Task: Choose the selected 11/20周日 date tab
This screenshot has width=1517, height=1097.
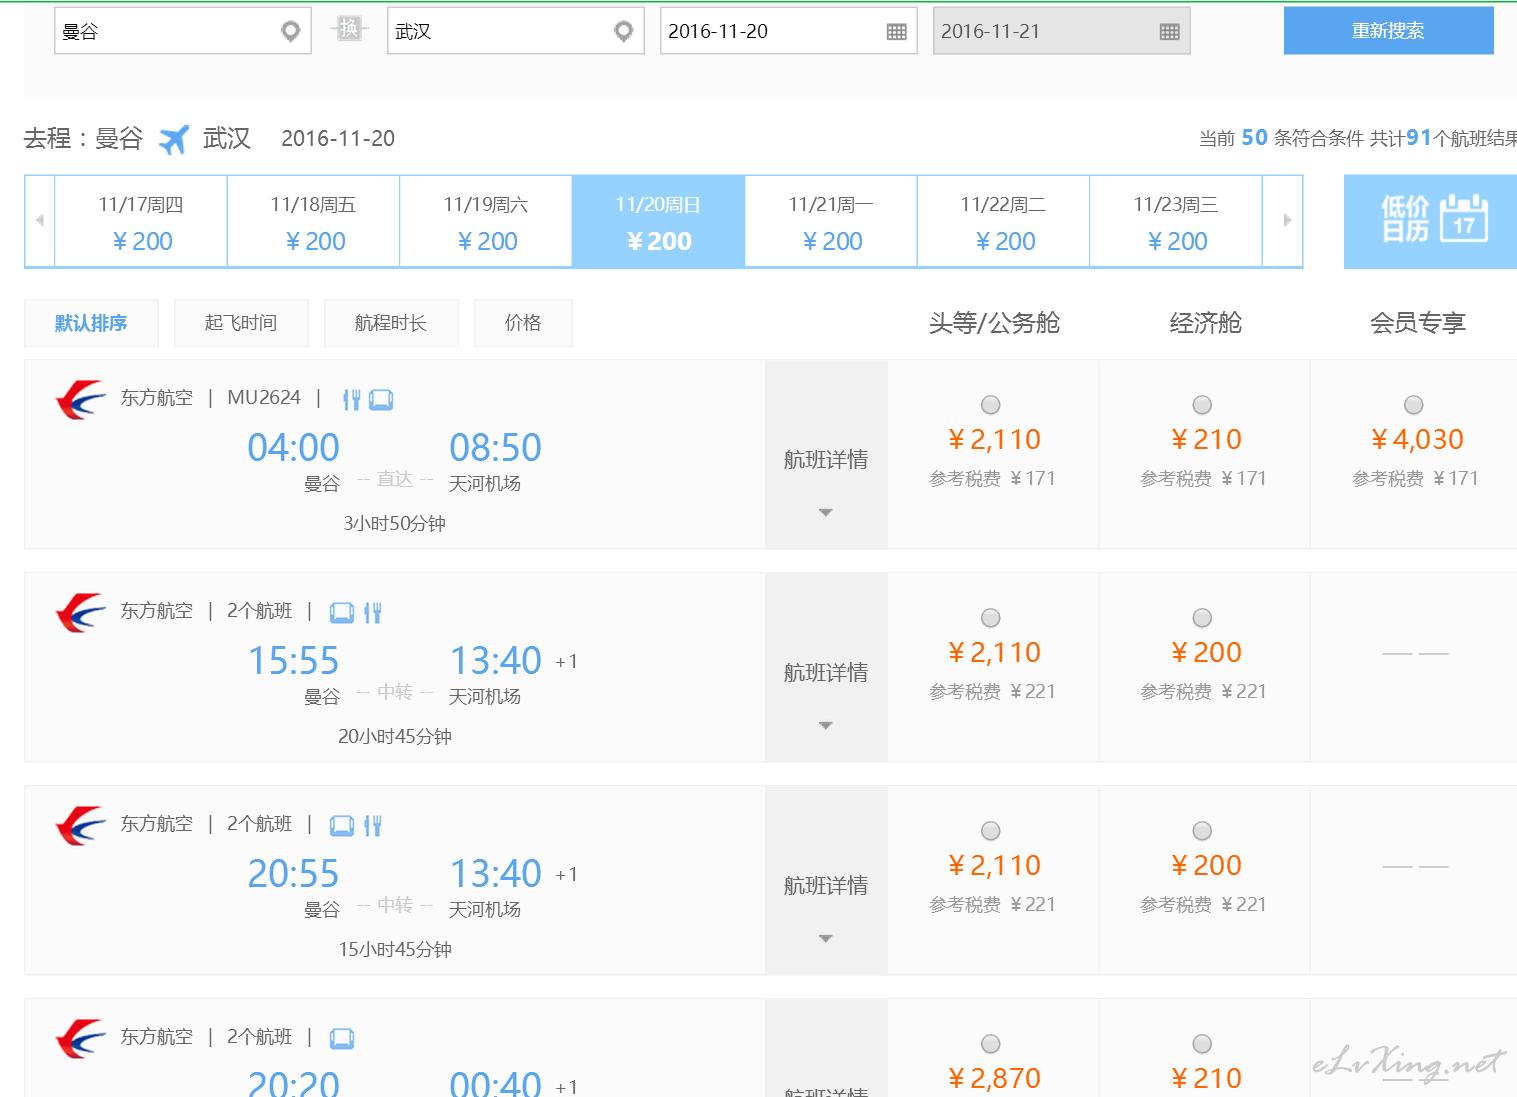Action: coord(659,221)
